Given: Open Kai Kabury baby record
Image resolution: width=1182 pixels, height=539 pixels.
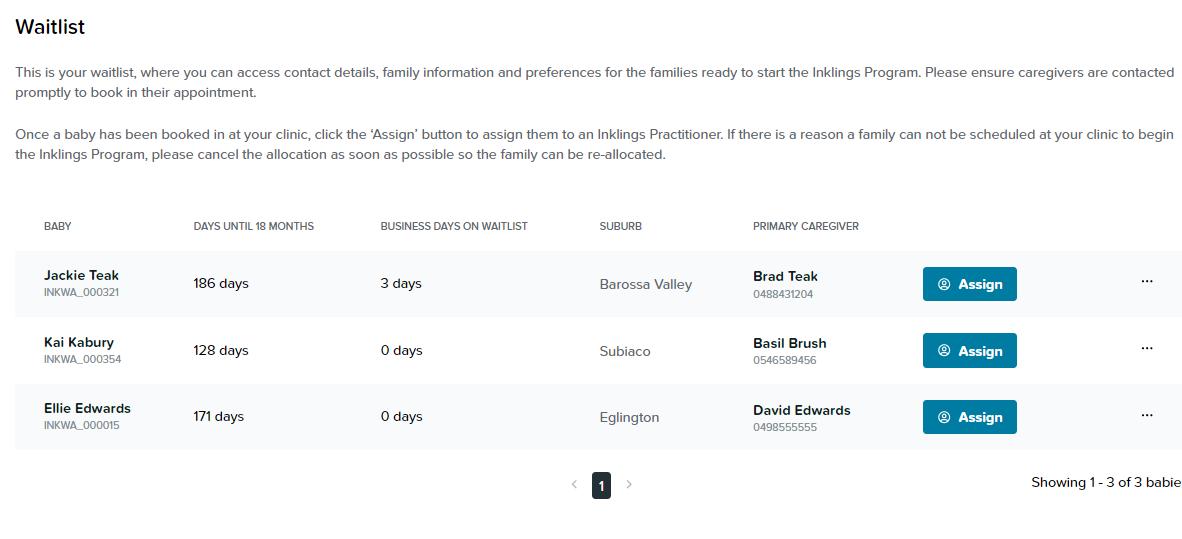Looking at the screenshot, I should coord(79,342).
